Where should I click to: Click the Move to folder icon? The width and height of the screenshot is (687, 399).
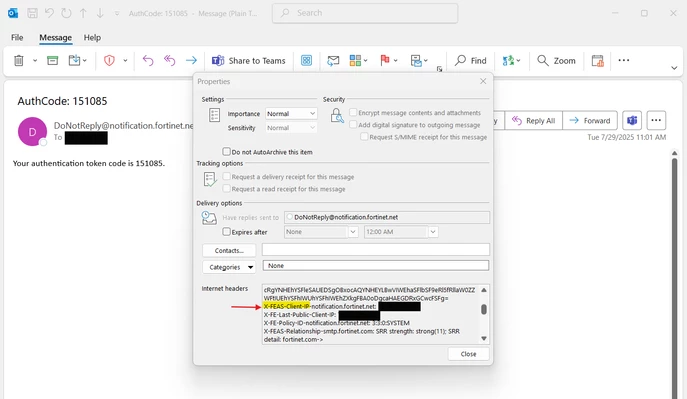pos(74,60)
